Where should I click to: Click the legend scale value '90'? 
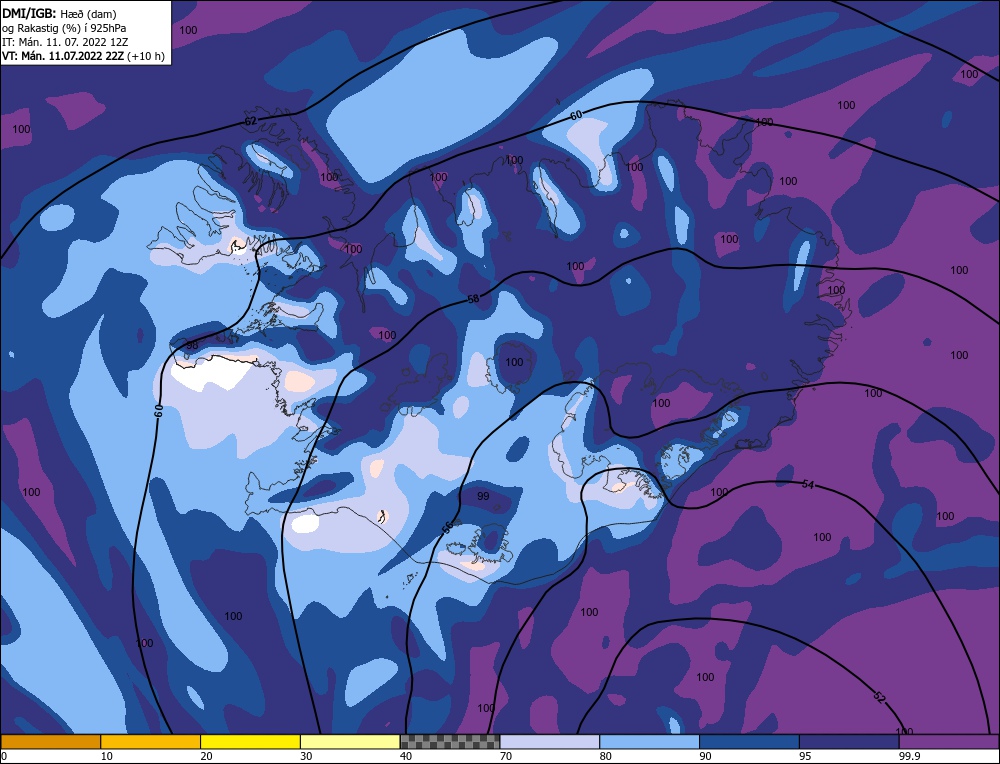(705, 756)
